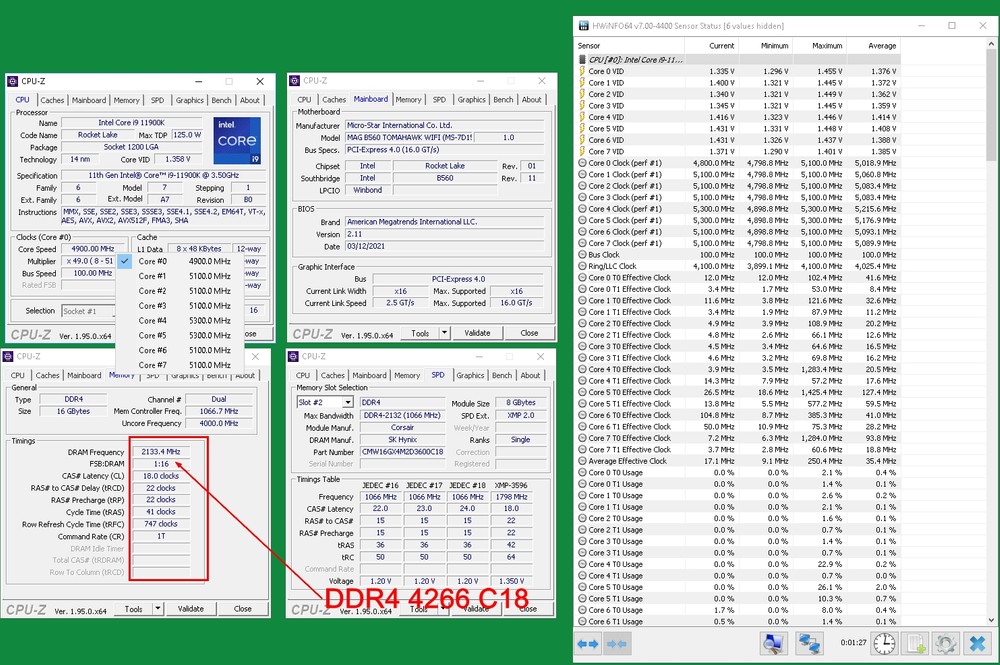
Task: Click the clock icon in HWiNFO toolbar
Action: 884,644
